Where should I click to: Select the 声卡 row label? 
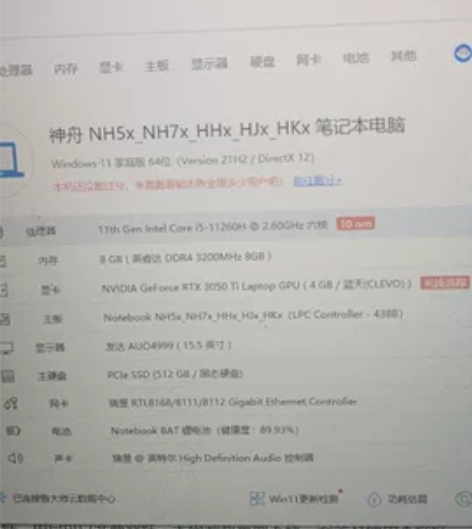(63, 458)
